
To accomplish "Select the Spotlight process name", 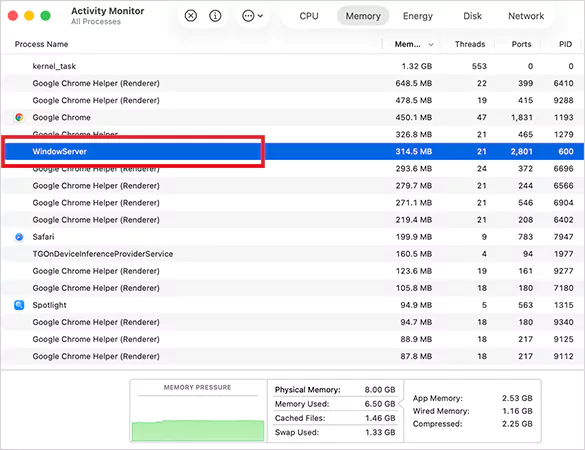I will tap(49, 305).
